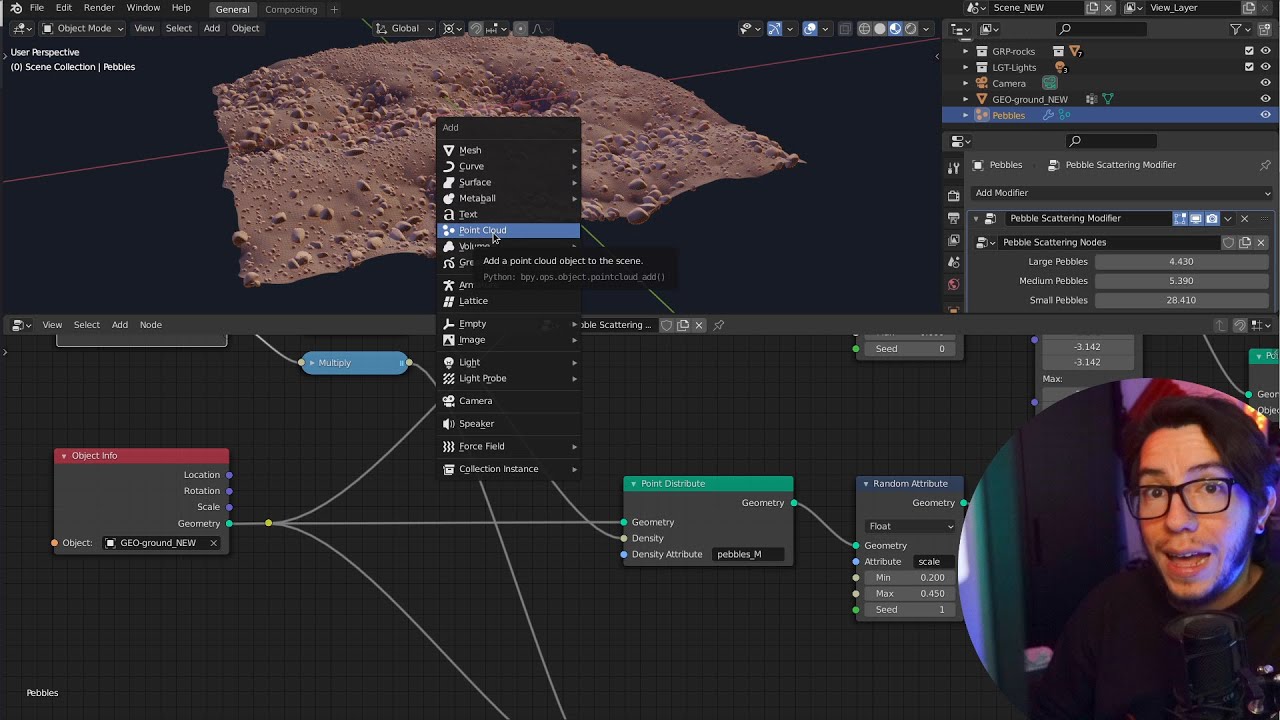This screenshot has height=720, width=1280.
Task: Toggle modifier edit mode display
Action: point(1180,218)
